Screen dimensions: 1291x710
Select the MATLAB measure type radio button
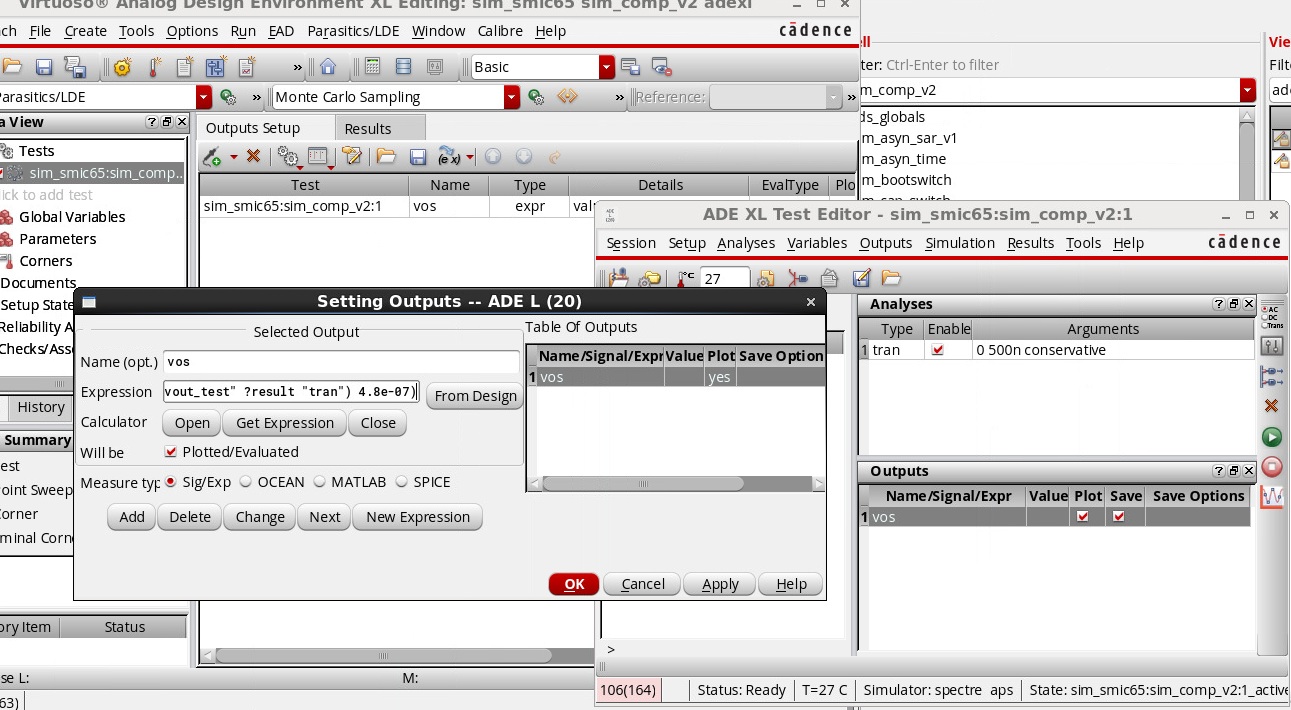point(320,482)
